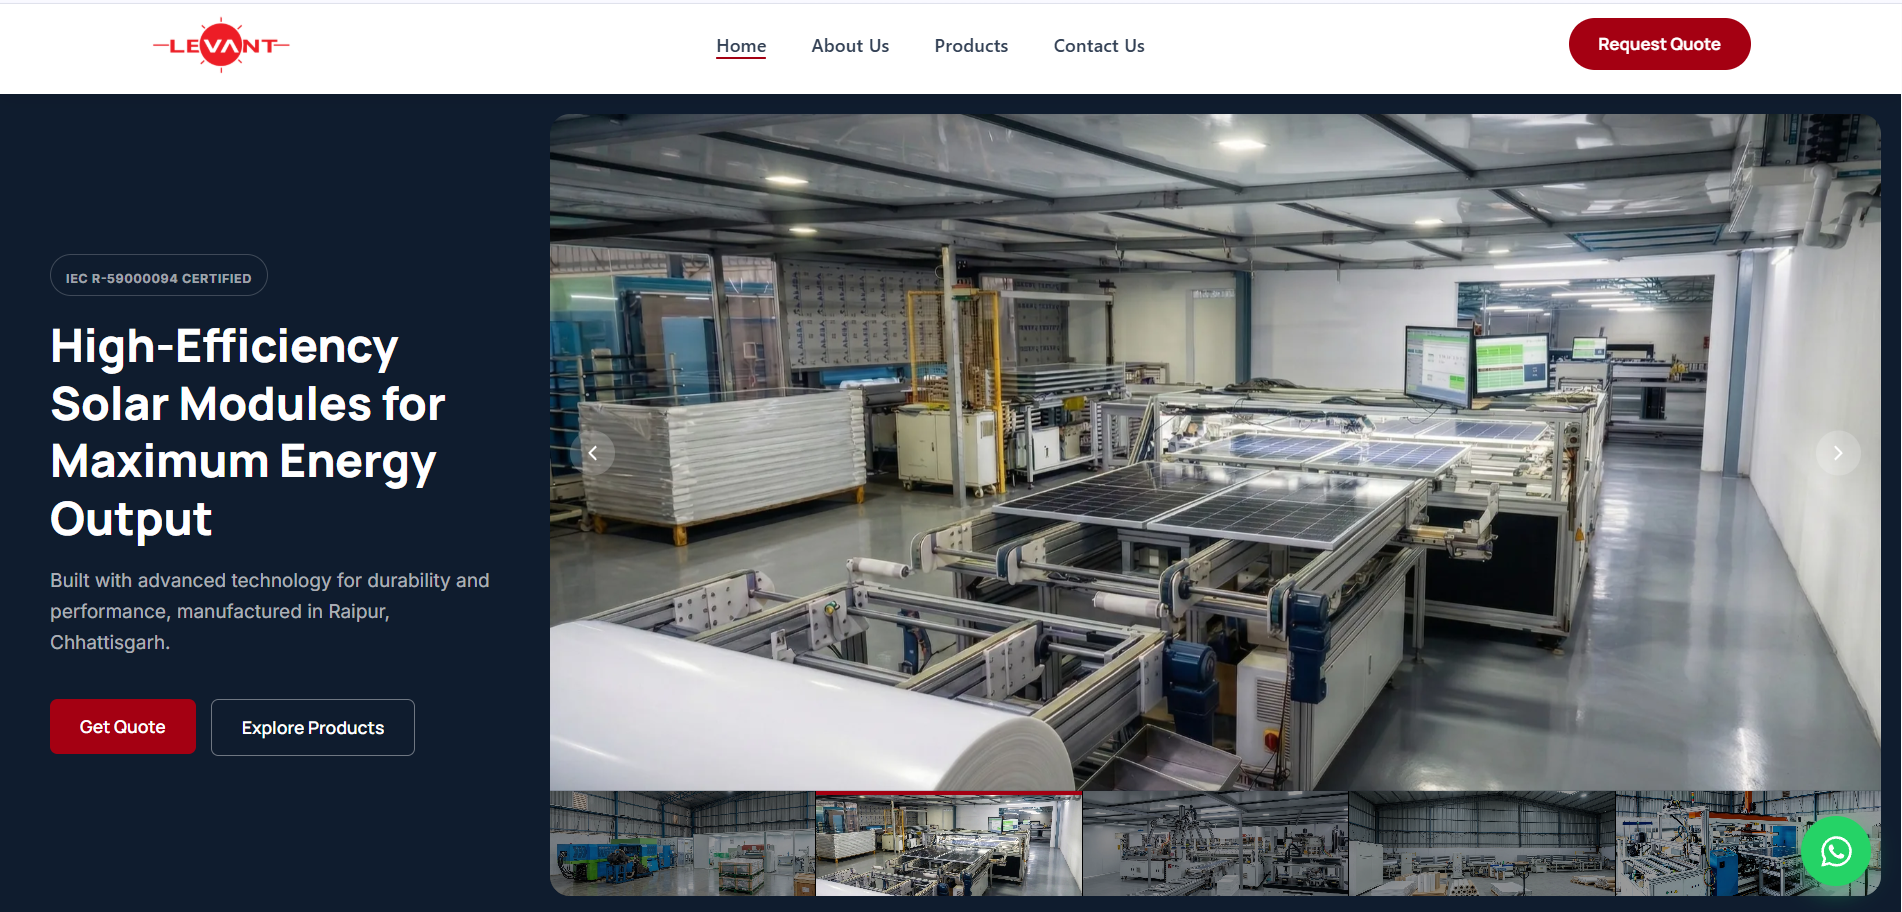Viewport: 1902px width, 912px height.
Task: Click the main solar factory image
Action: pyautogui.click(x=1215, y=452)
